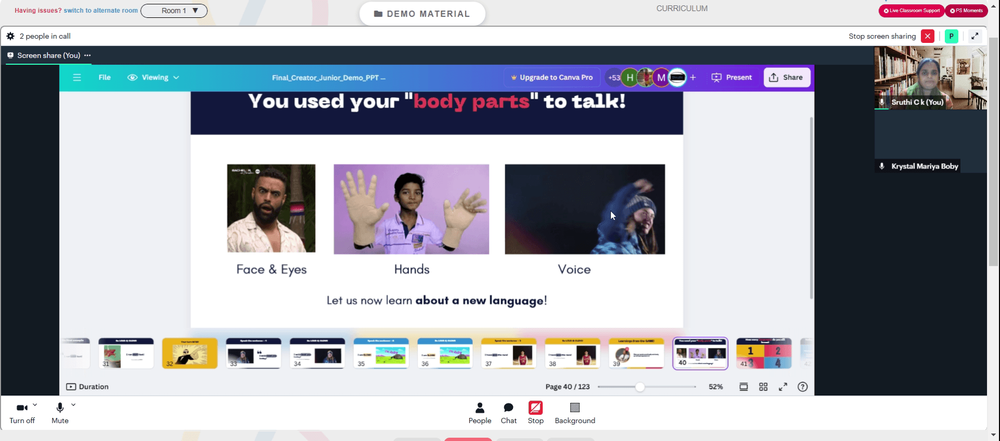1000x441 pixels.
Task: Mute the microphone
Action: [60, 413]
